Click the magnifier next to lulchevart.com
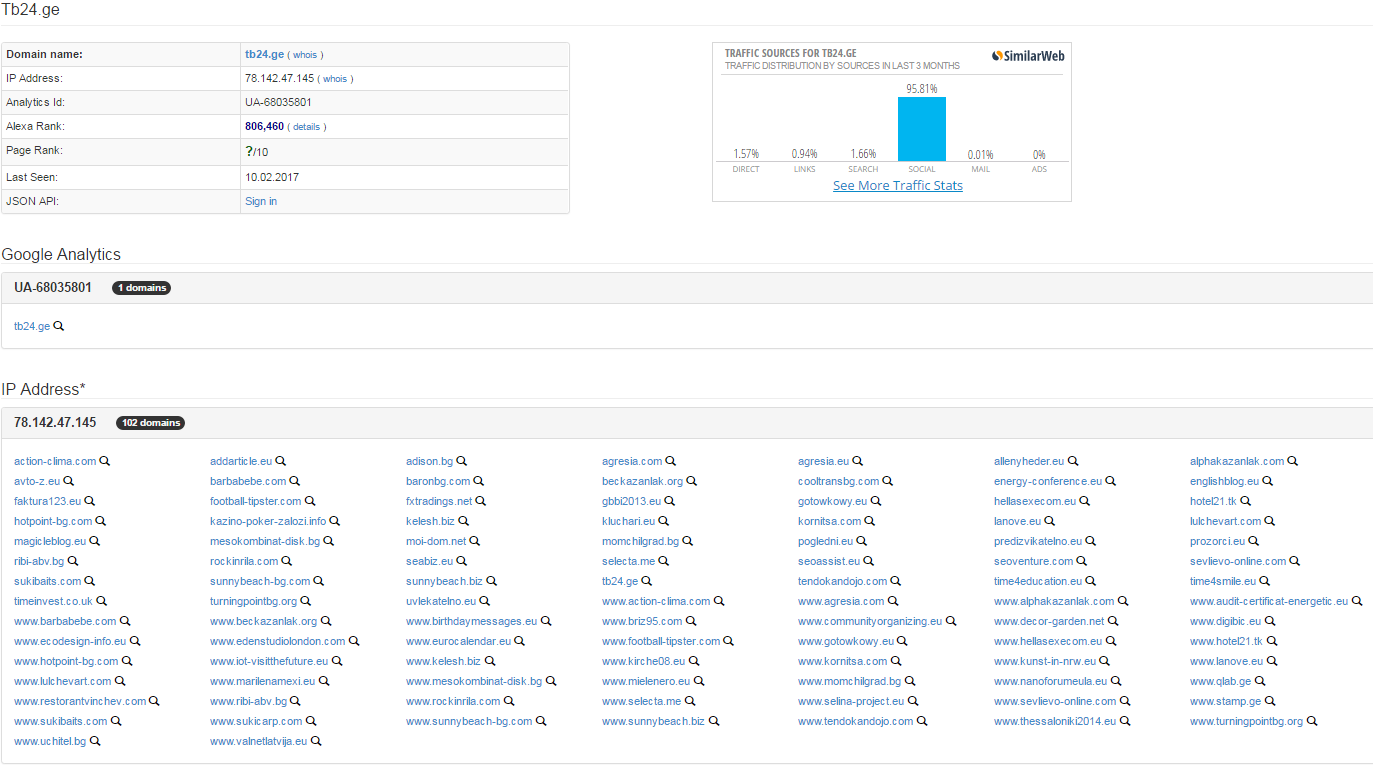 [1270, 521]
